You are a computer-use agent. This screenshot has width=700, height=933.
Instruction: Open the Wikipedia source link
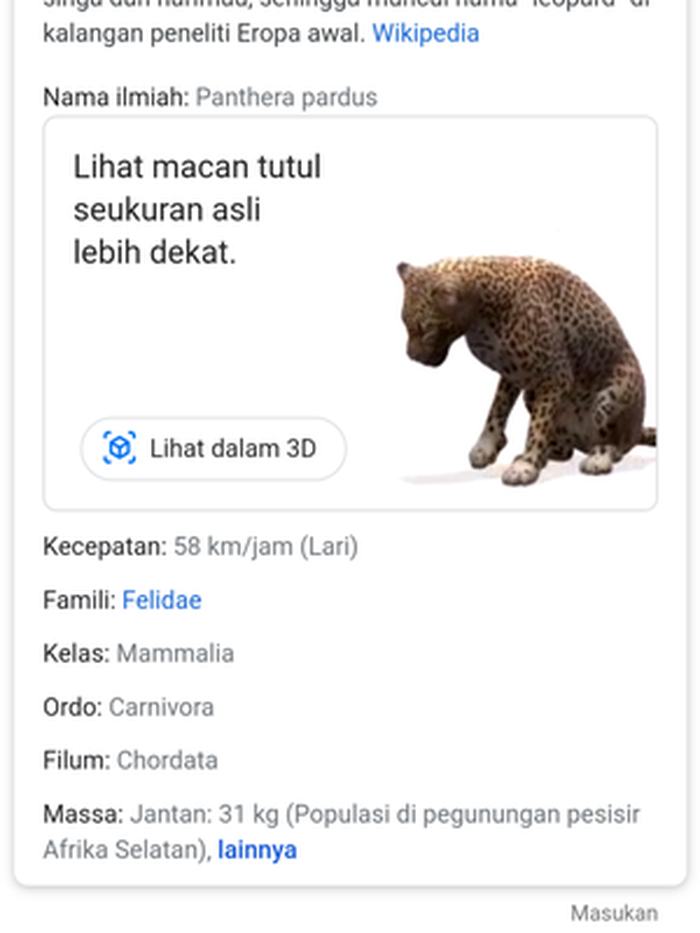[426, 33]
